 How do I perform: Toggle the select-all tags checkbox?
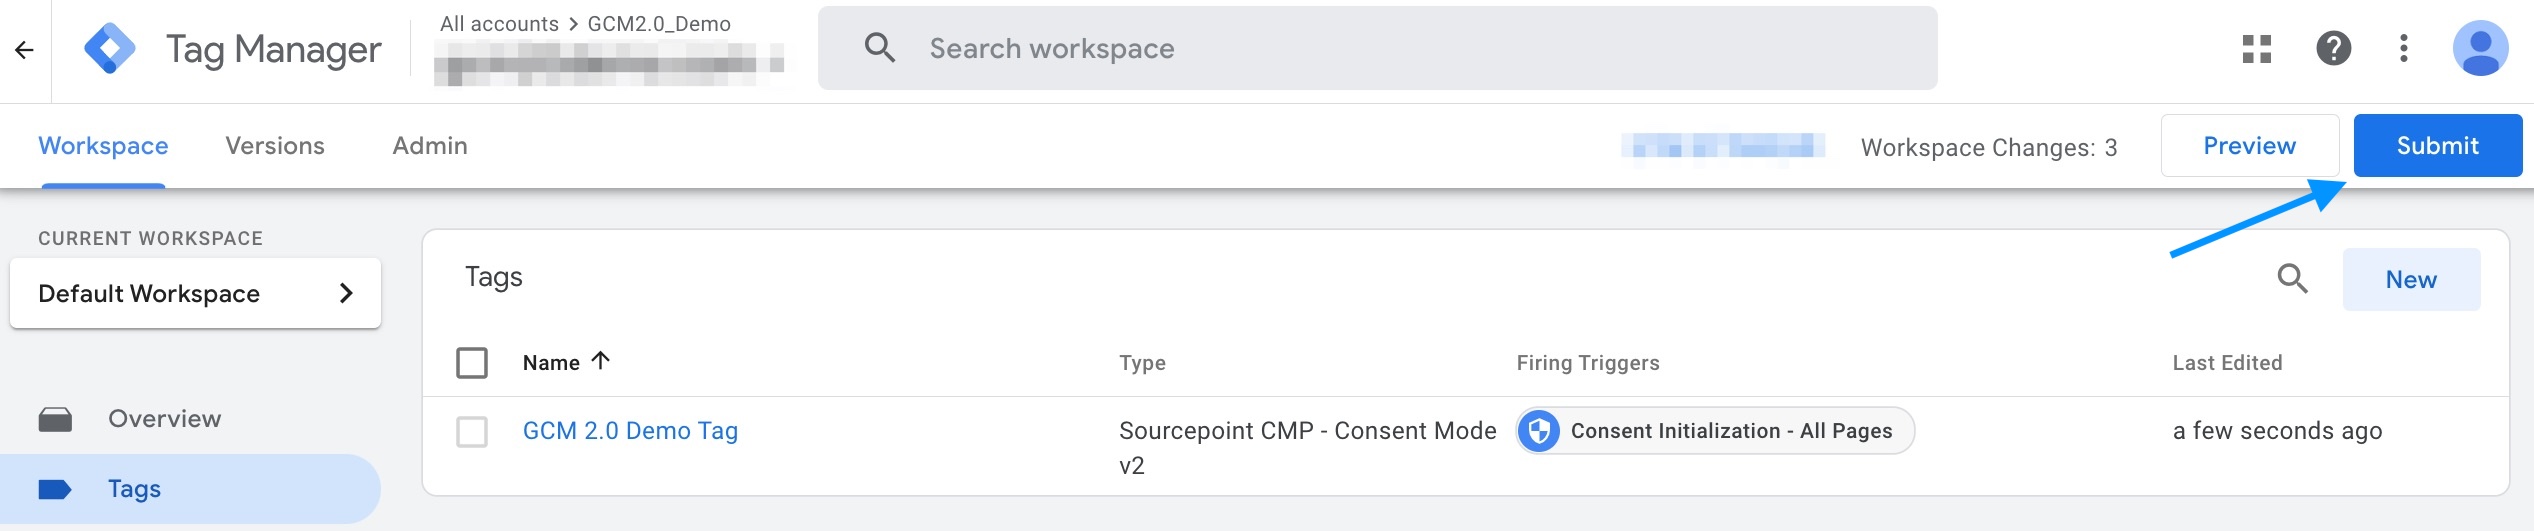pos(472,362)
